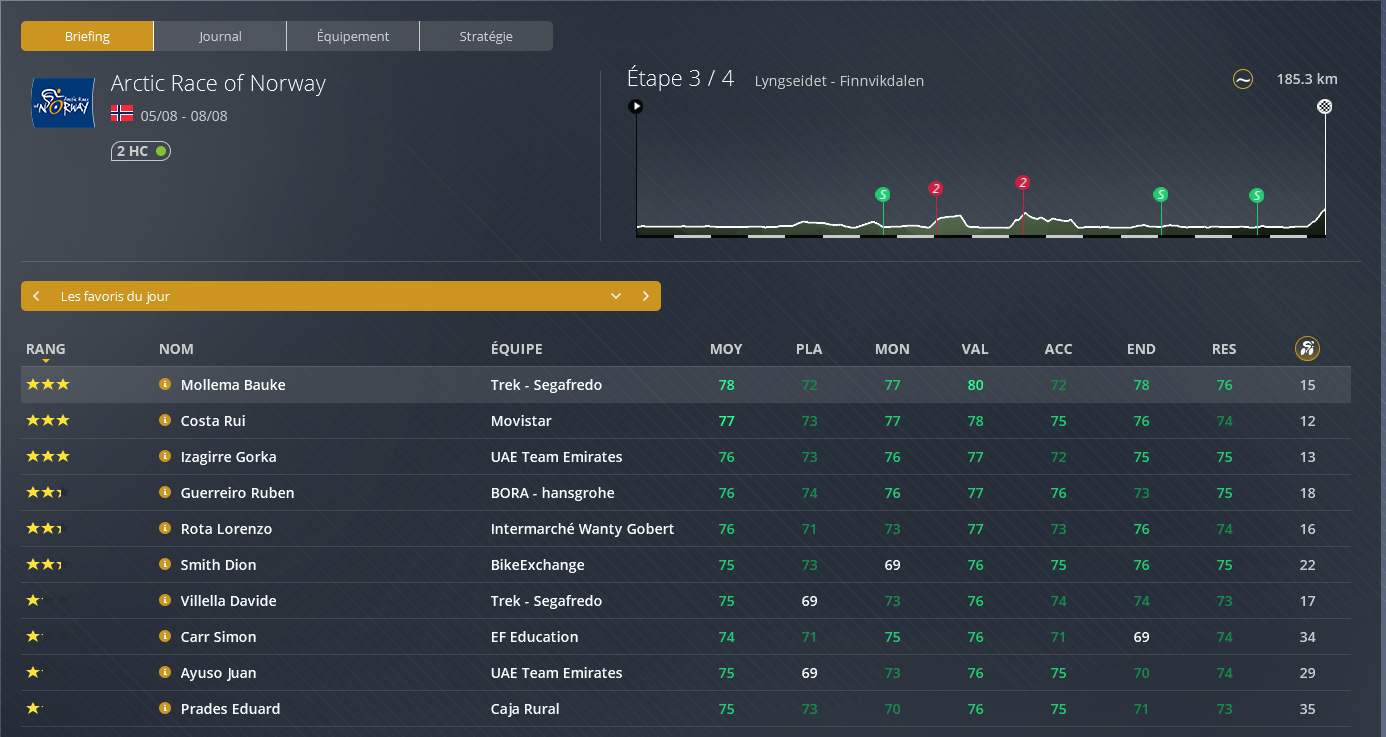Click team Movistar
This screenshot has height=737, width=1386.
(521, 421)
